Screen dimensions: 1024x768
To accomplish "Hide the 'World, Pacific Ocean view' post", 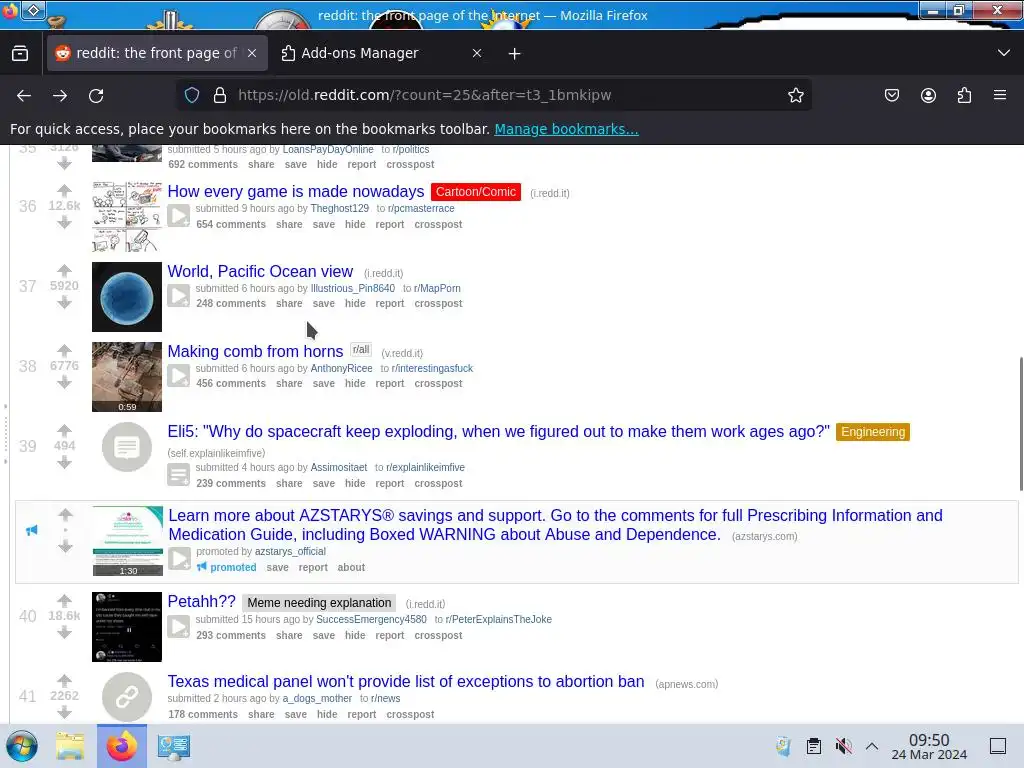I will [355, 304].
